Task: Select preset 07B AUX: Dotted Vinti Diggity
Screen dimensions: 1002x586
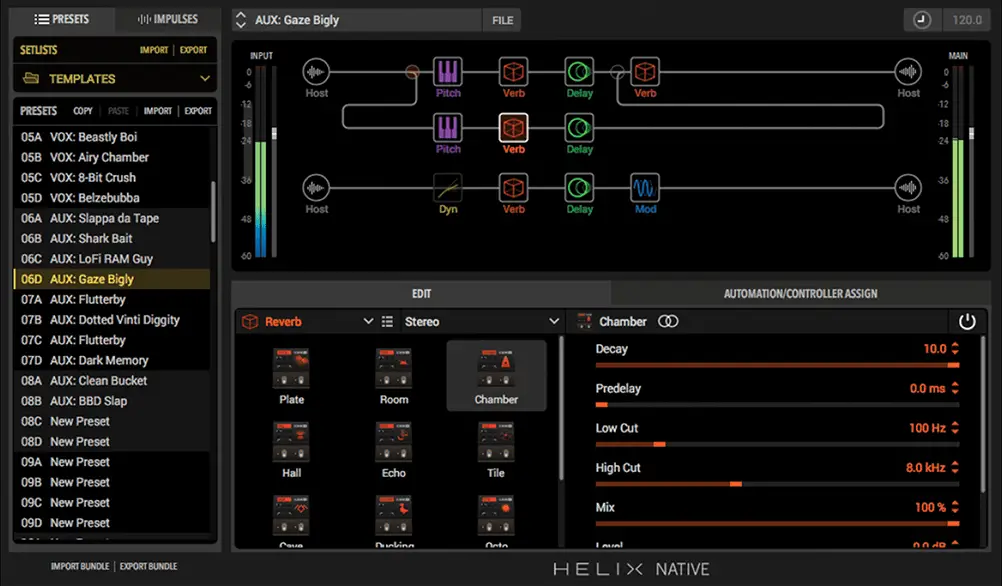Action: pos(112,320)
